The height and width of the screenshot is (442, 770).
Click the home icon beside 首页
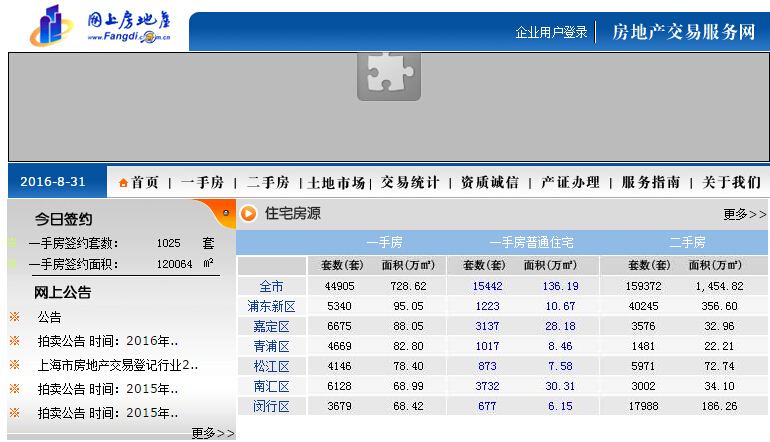click(x=123, y=183)
